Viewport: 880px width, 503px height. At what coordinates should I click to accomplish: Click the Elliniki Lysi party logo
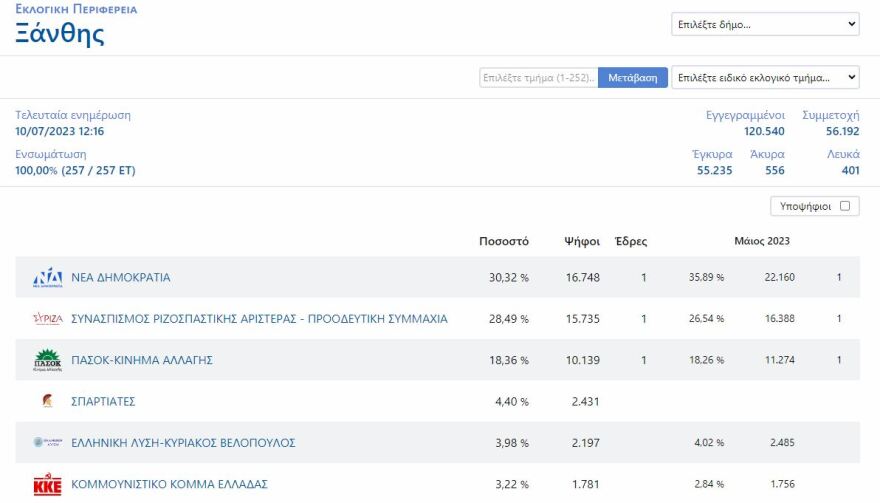click(x=47, y=443)
